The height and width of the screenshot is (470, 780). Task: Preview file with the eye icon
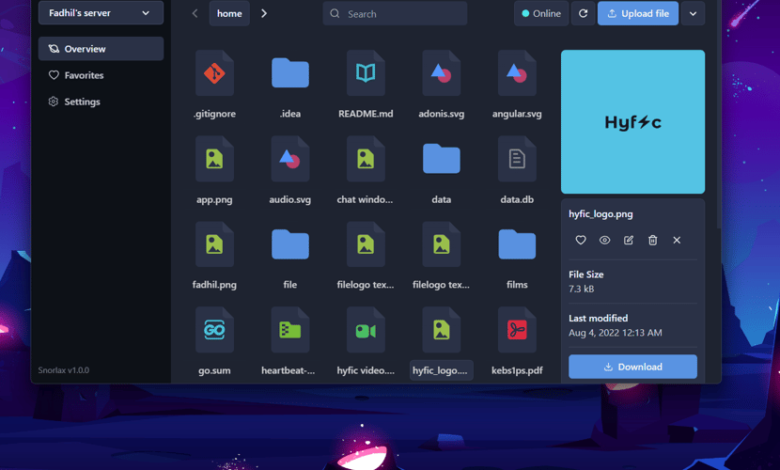coord(604,240)
